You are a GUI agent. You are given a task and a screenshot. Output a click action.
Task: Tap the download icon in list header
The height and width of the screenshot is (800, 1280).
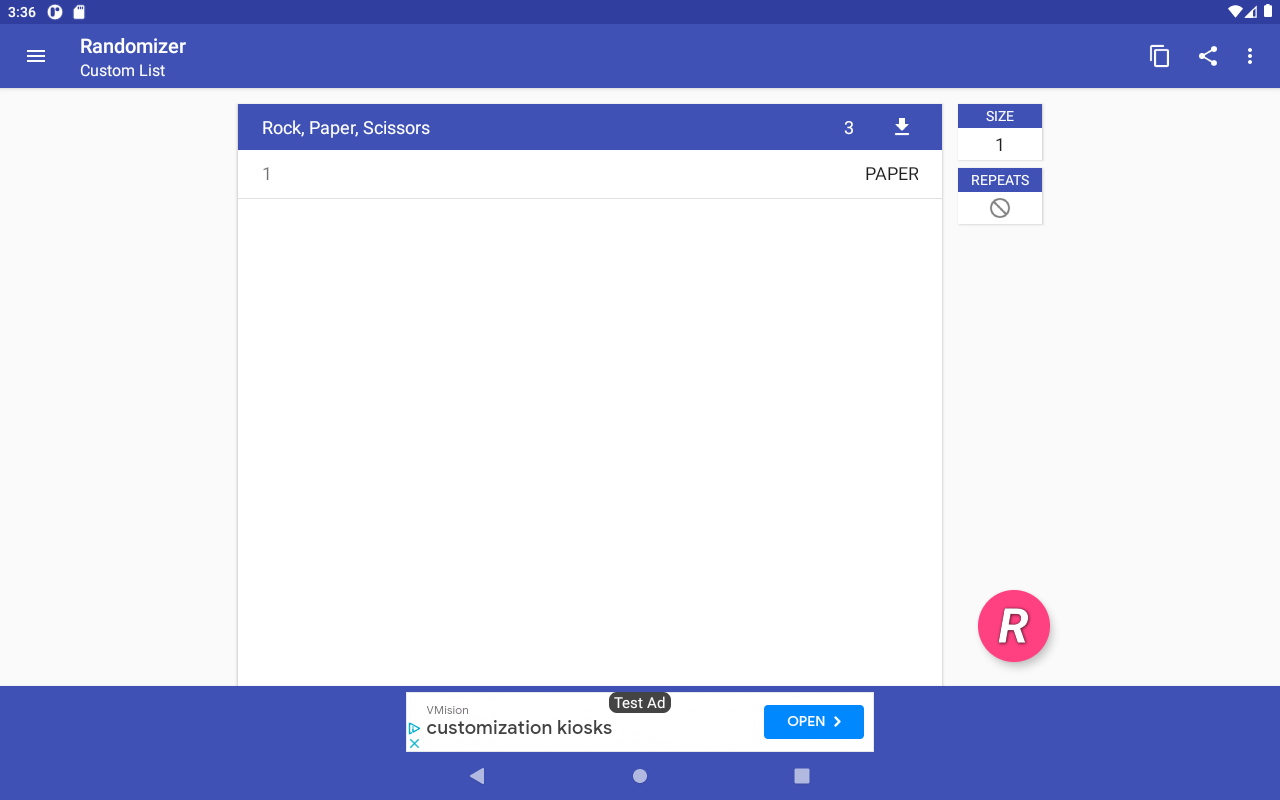pyautogui.click(x=902, y=127)
